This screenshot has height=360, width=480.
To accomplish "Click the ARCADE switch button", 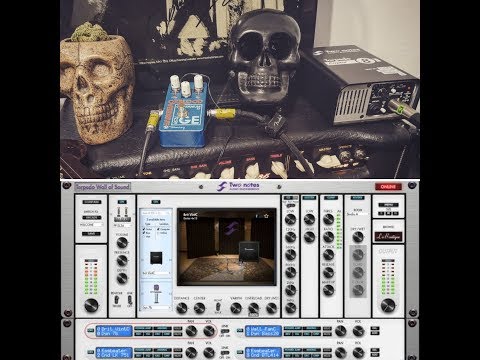I will click(92, 218).
